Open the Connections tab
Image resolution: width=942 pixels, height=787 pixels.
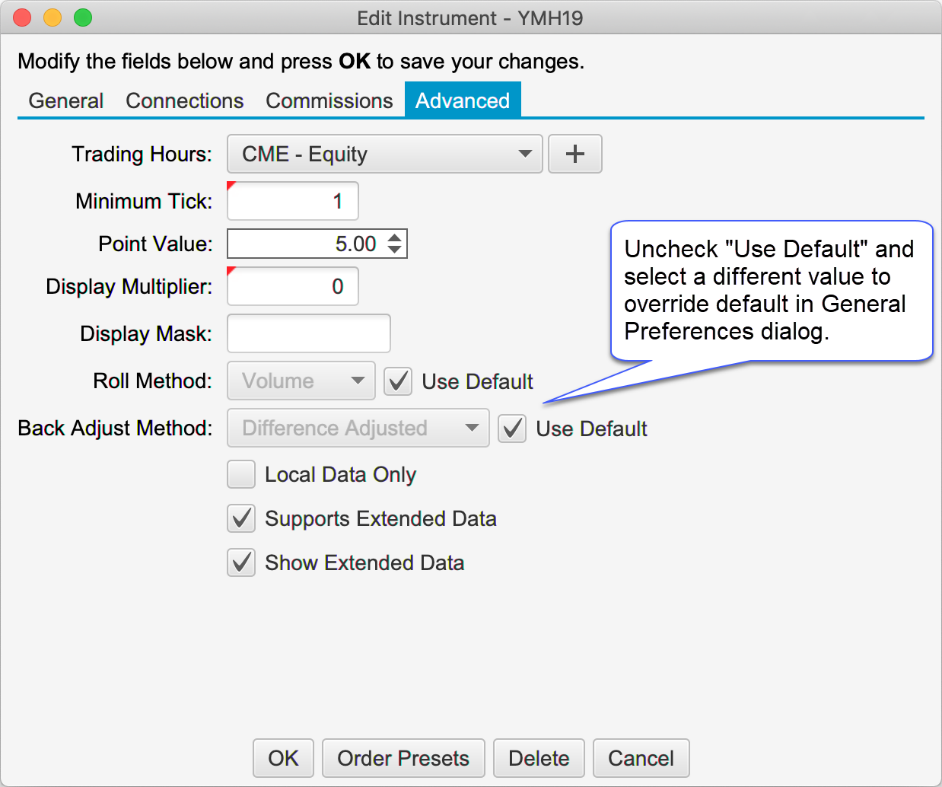point(184,101)
